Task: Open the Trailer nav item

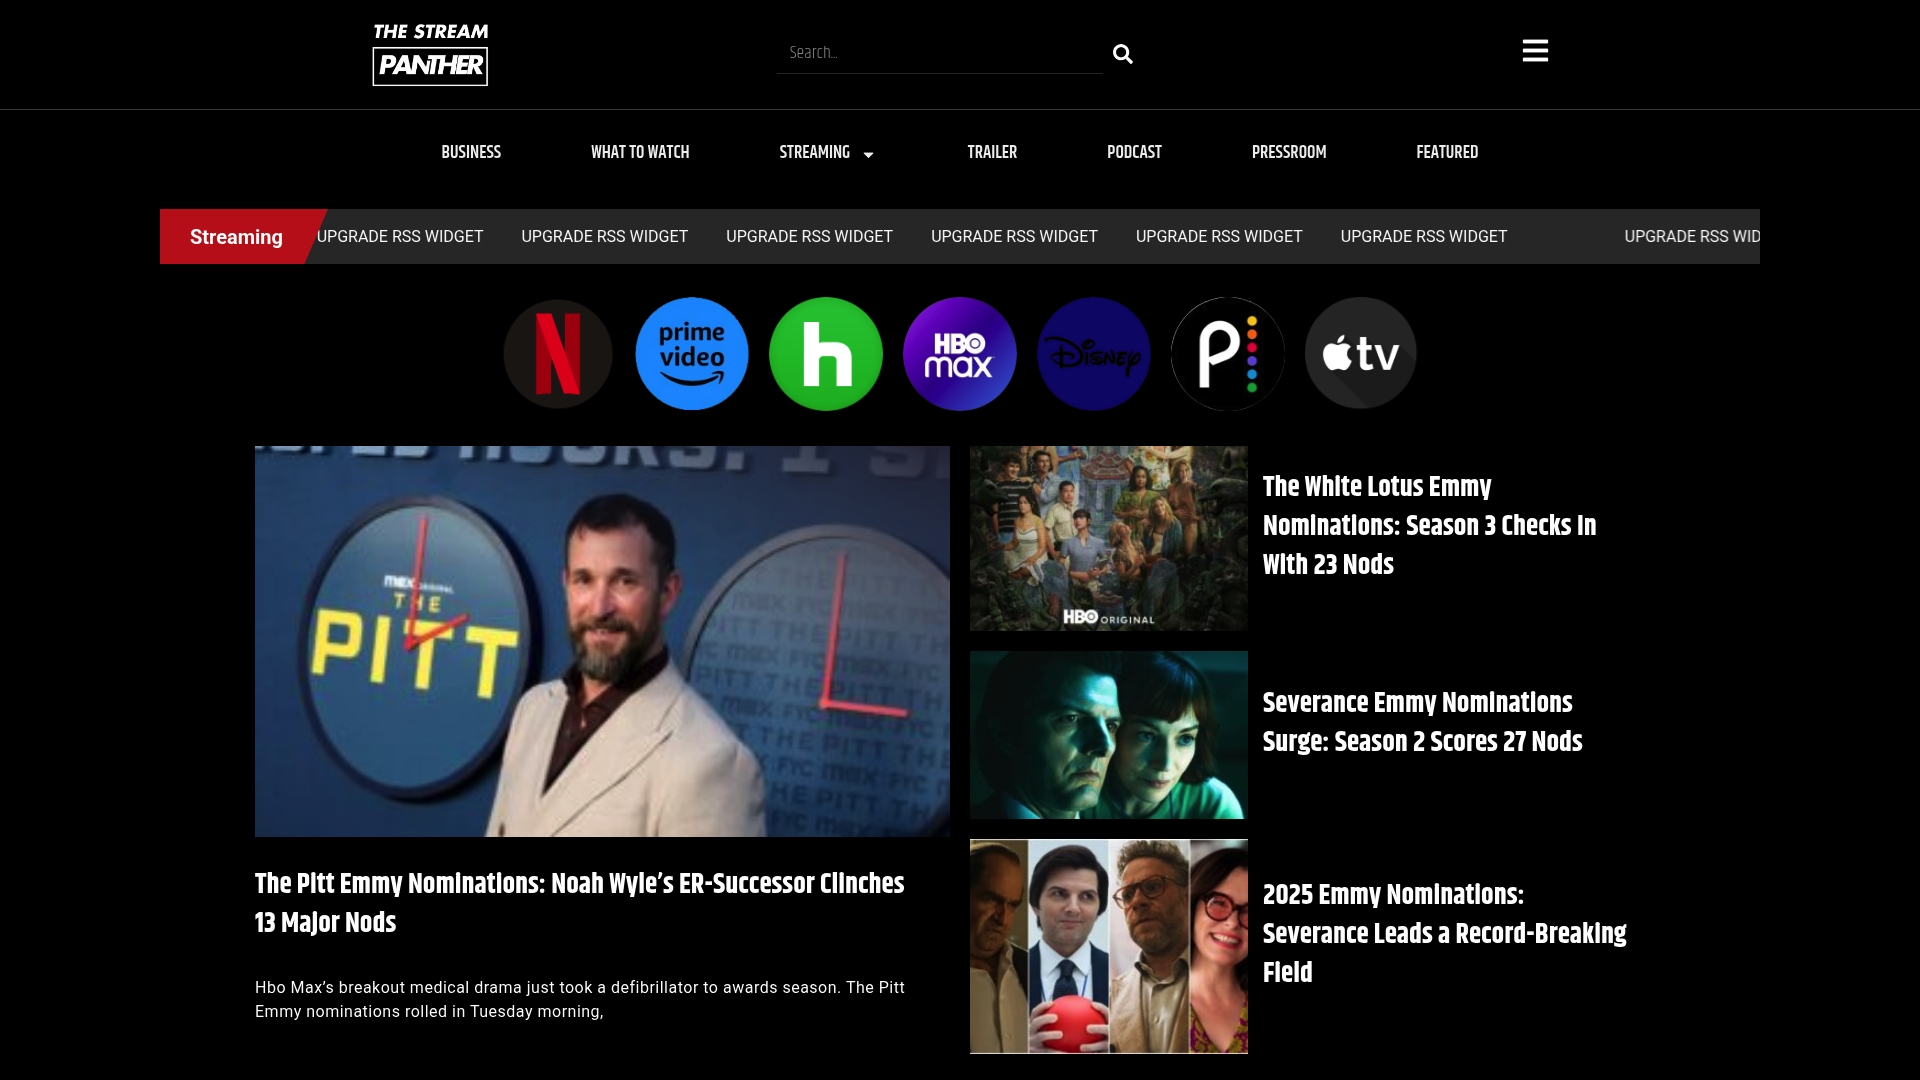Action: pyautogui.click(x=992, y=152)
